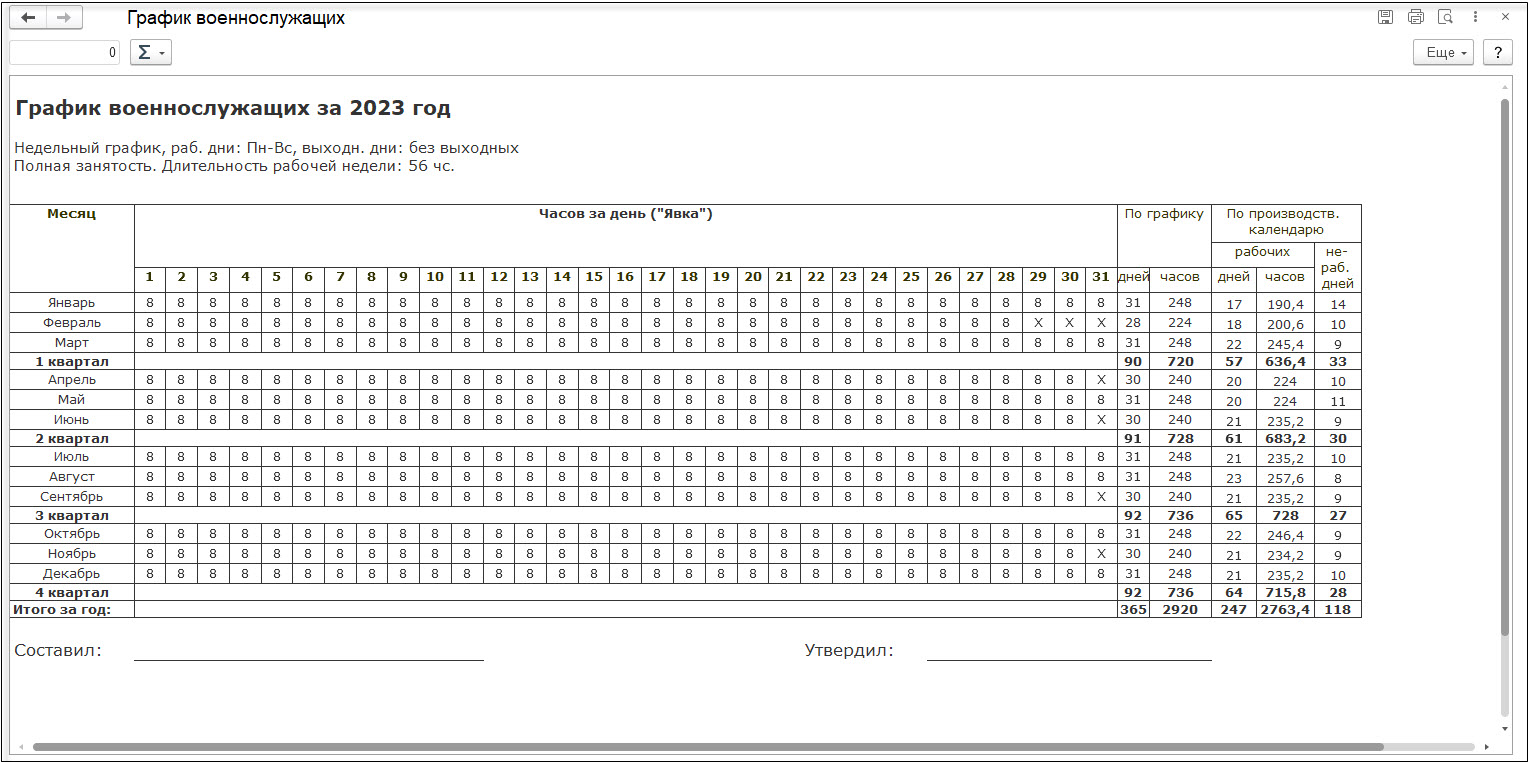This screenshot has width=1528, height=762.
Task: Select the 'Декабрь' row label
Action: pyautogui.click(x=72, y=573)
